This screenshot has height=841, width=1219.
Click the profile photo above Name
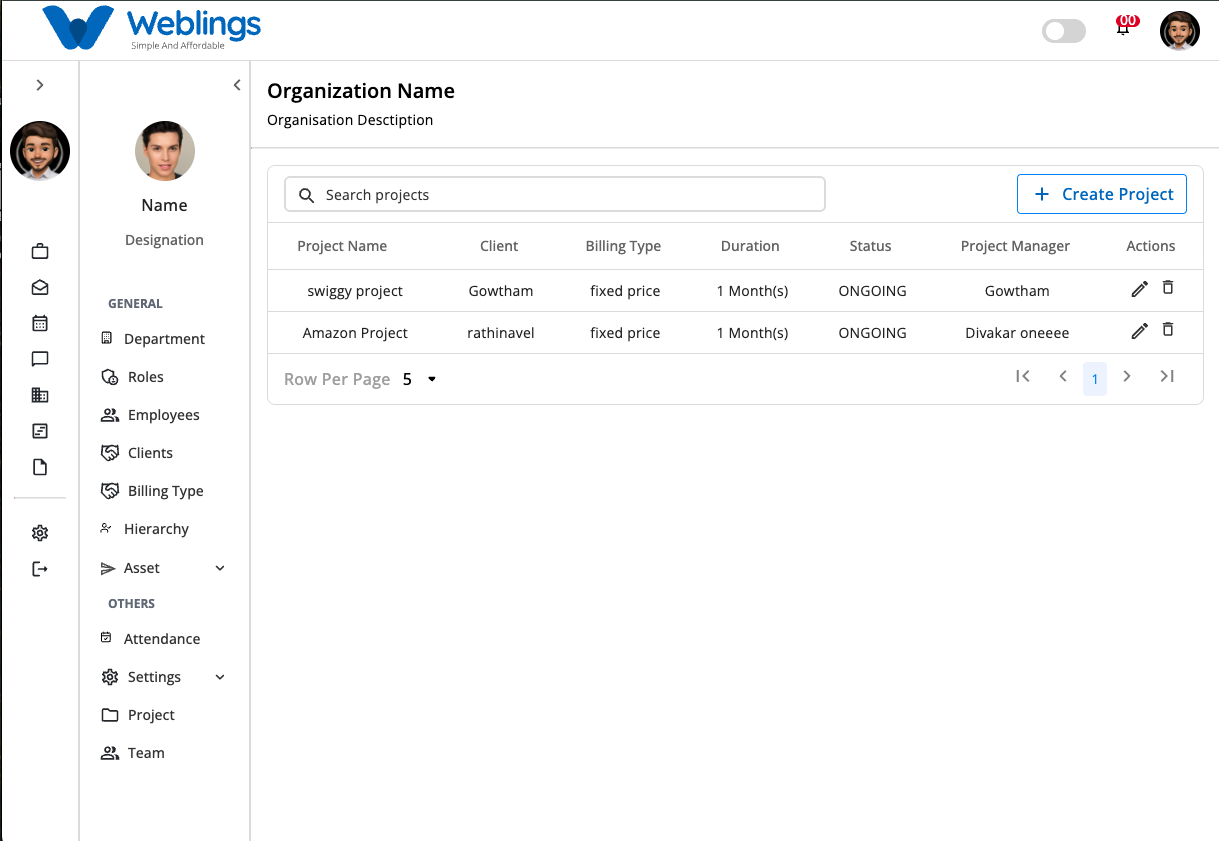click(165, 152)
